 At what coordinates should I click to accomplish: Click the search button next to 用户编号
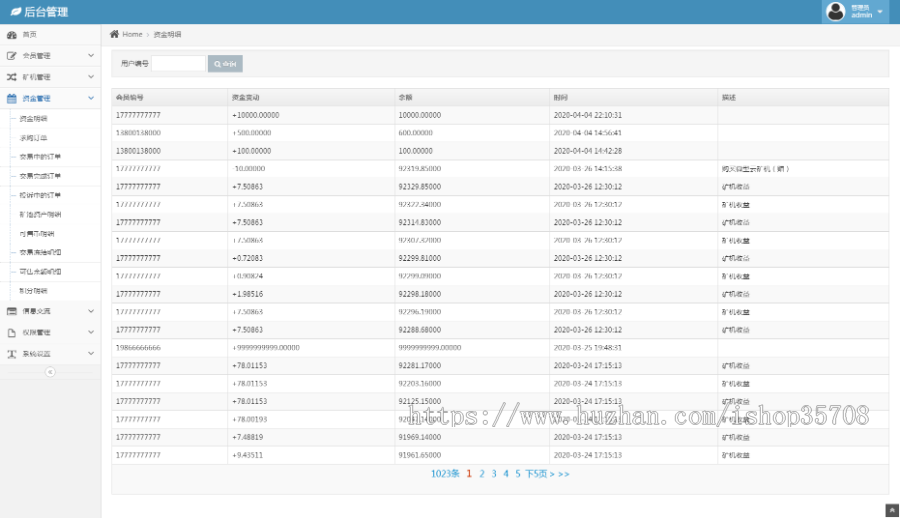(225, 64)
